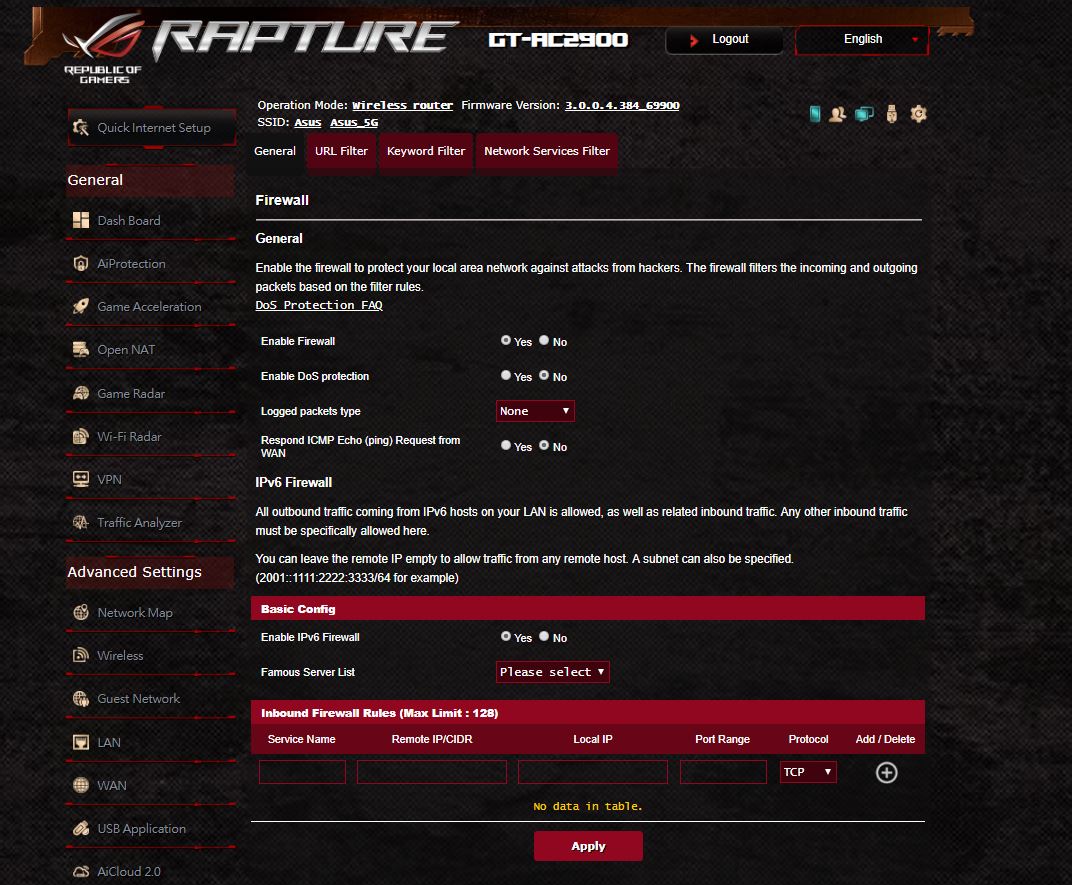Click the USB device status icon
The height and width of the screenshot is (885, 1072).
coord(892,114)
